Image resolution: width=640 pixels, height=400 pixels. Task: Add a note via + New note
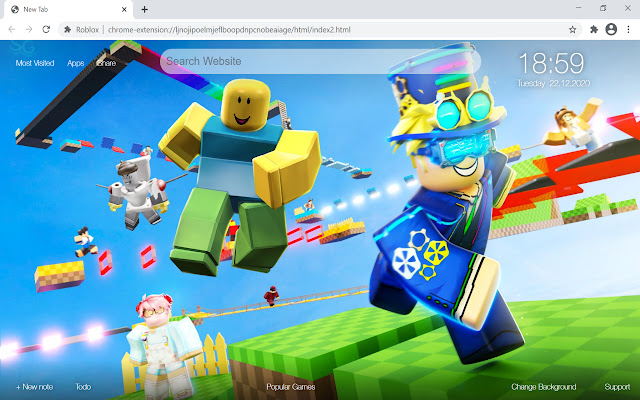[34, 387]
